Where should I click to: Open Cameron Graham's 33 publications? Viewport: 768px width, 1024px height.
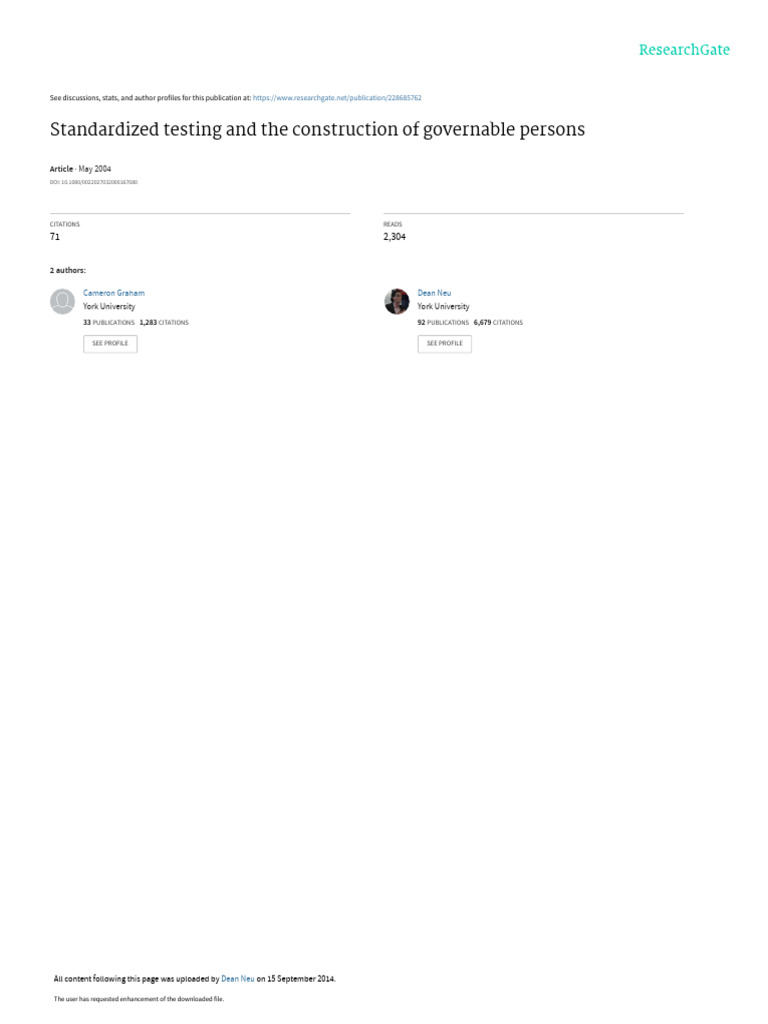click(x=108, y=323)
